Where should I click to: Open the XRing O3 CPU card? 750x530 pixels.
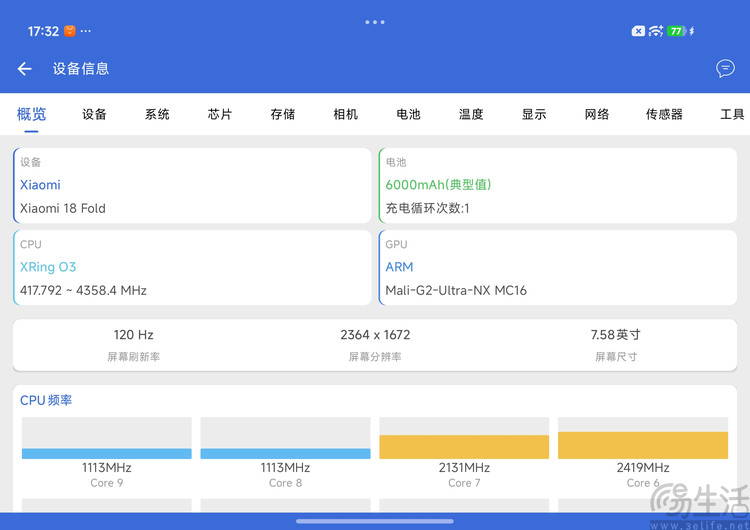192,268
